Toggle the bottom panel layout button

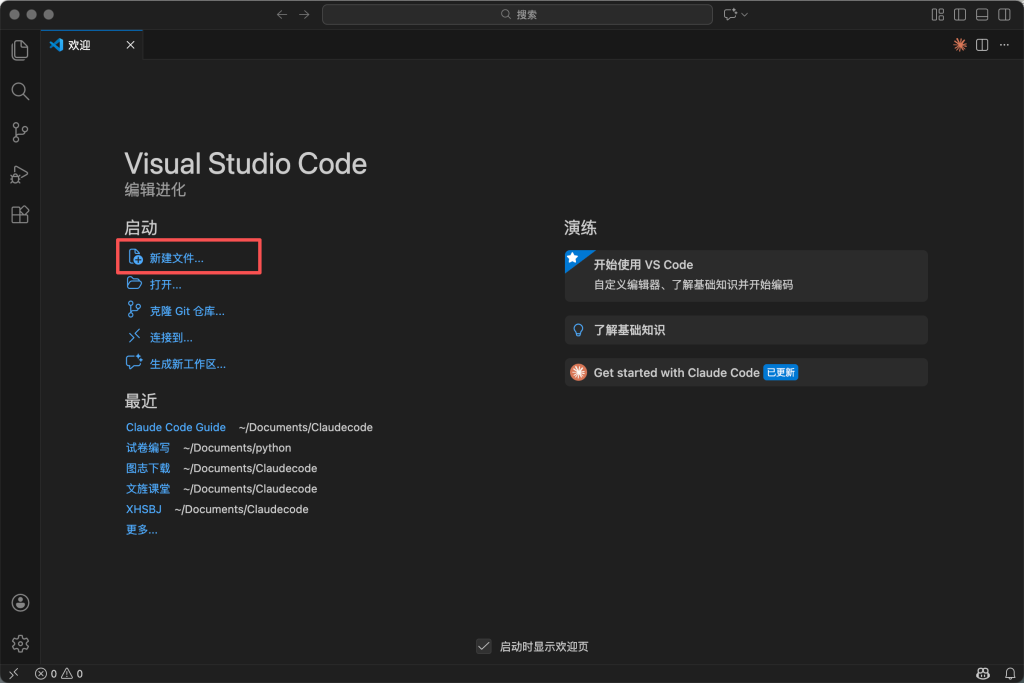tap(982, 15)
